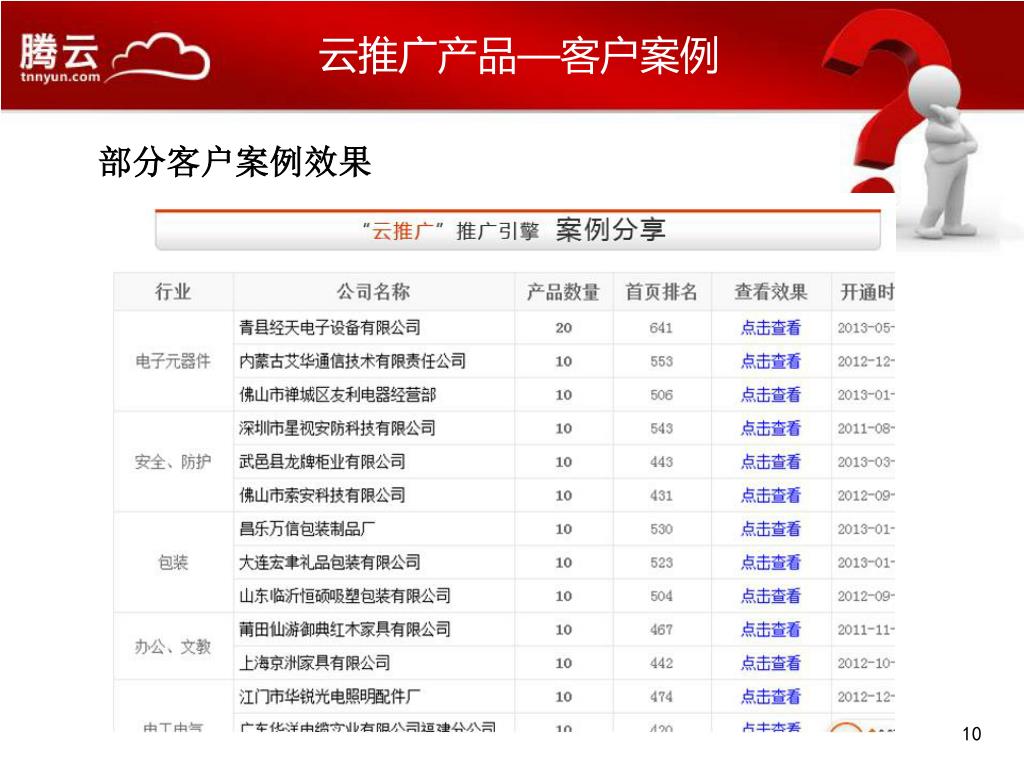Click the 包装 industry cell
Image resolution: width=1024 pixels, height=768 pixels.
[x=173, y=562]
